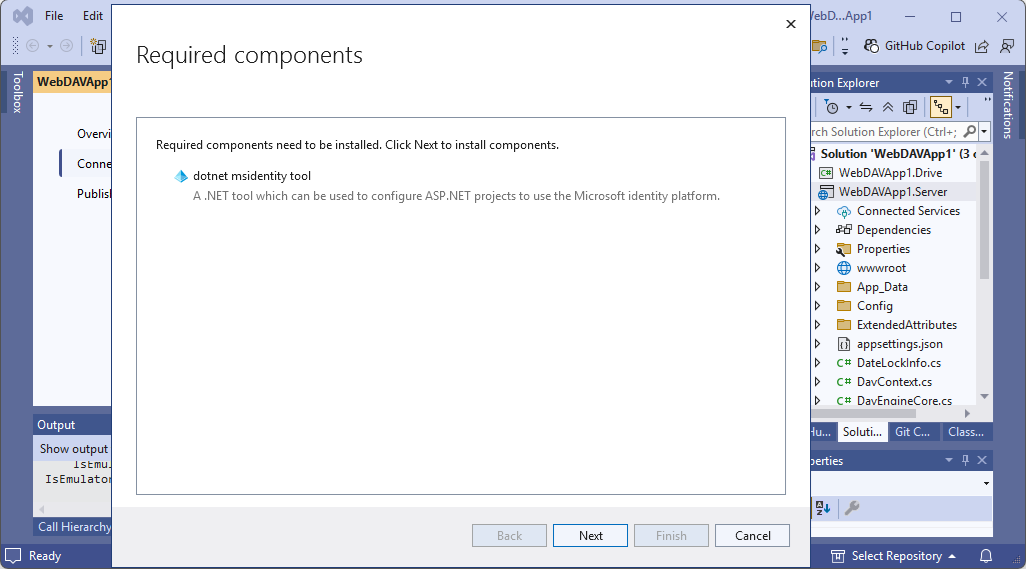Click the Navigate Forward arrow icon
The height and width of the screenshot is (569, 1026).
pyautogui.click(x=66, y=46)
